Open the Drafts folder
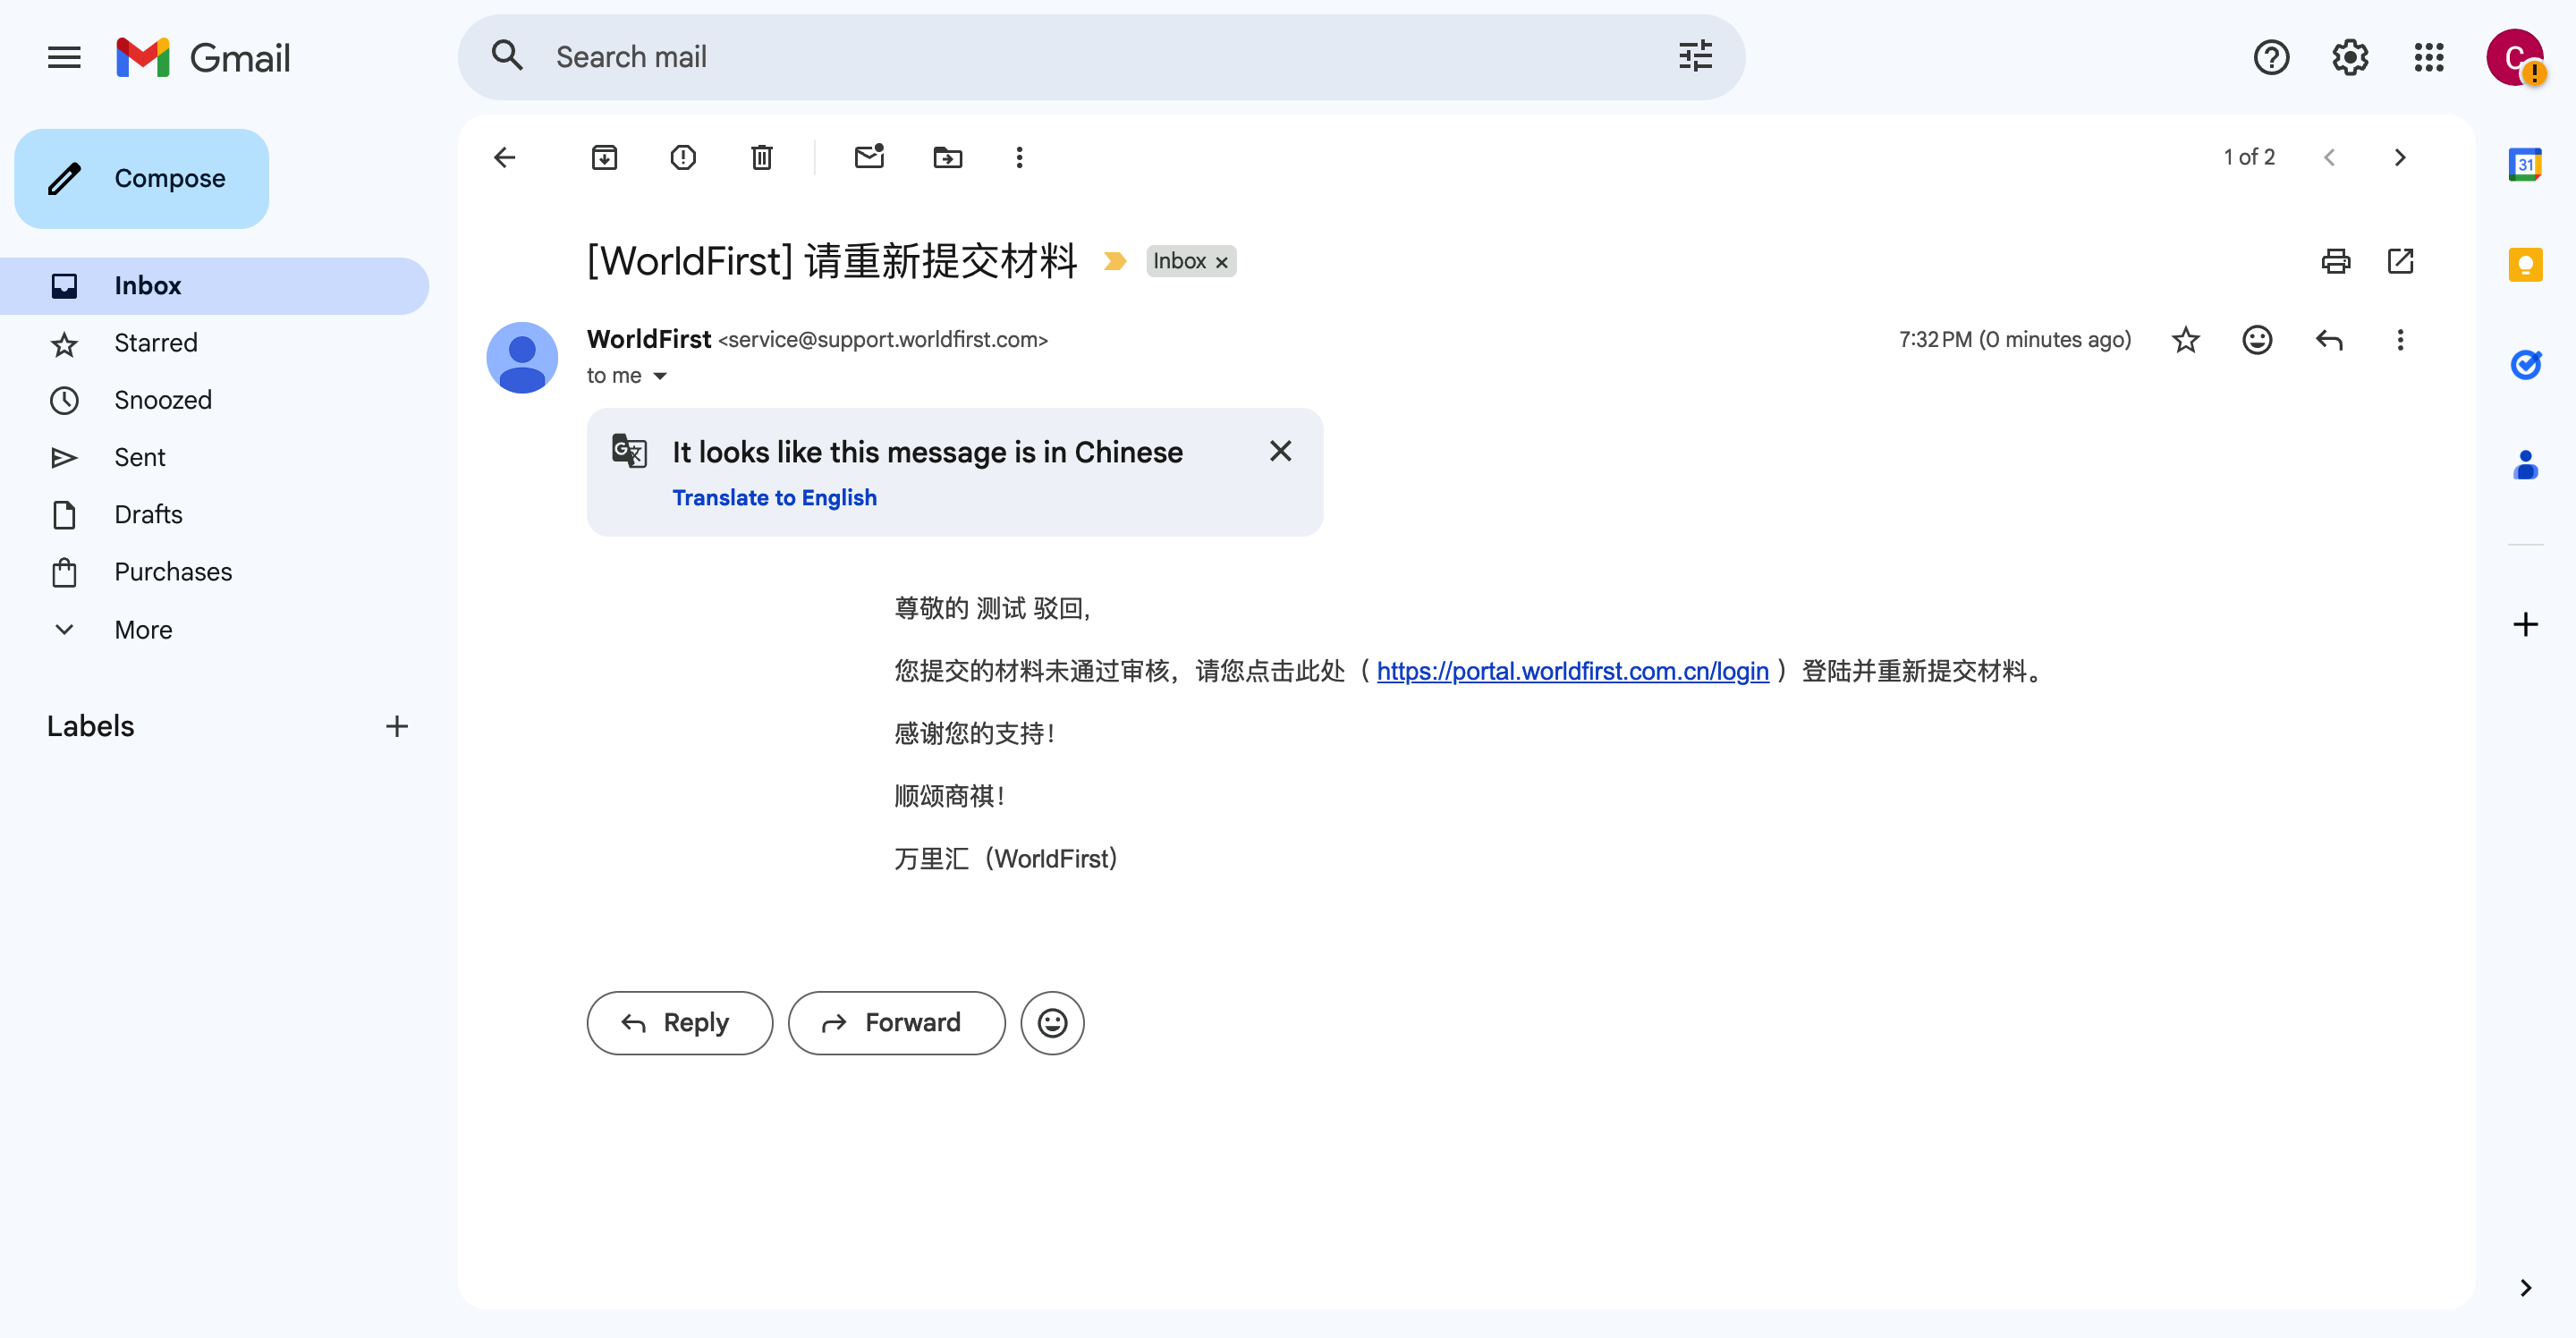The width and height of the screenshot is (2576, 1338). click(214, 515)
